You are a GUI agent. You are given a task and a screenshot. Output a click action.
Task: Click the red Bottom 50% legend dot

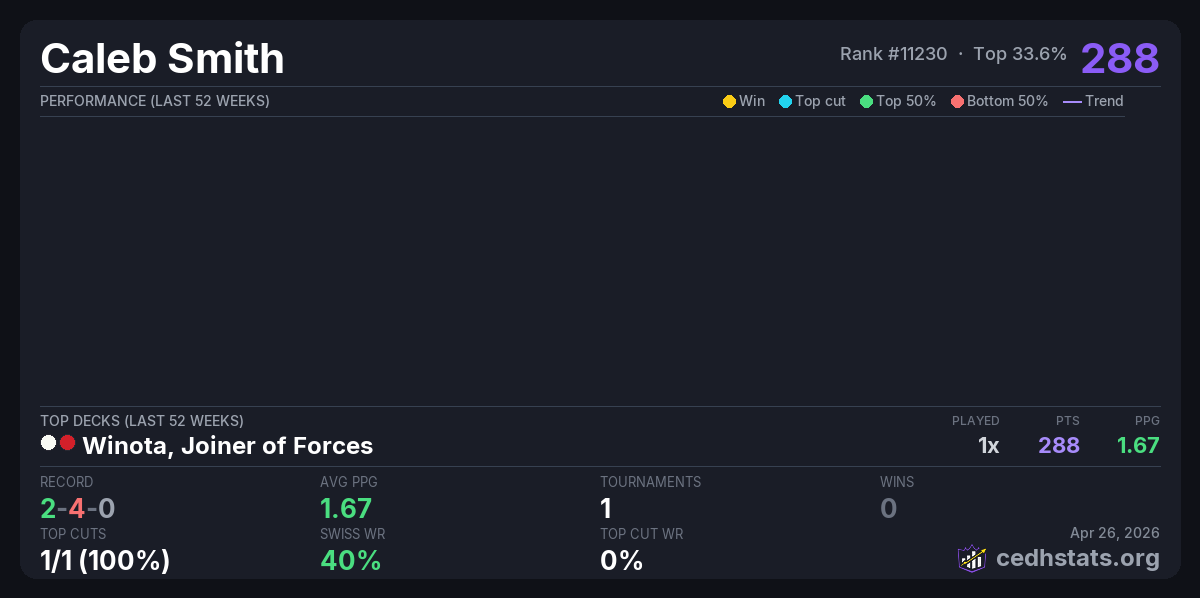coord(957,101)
